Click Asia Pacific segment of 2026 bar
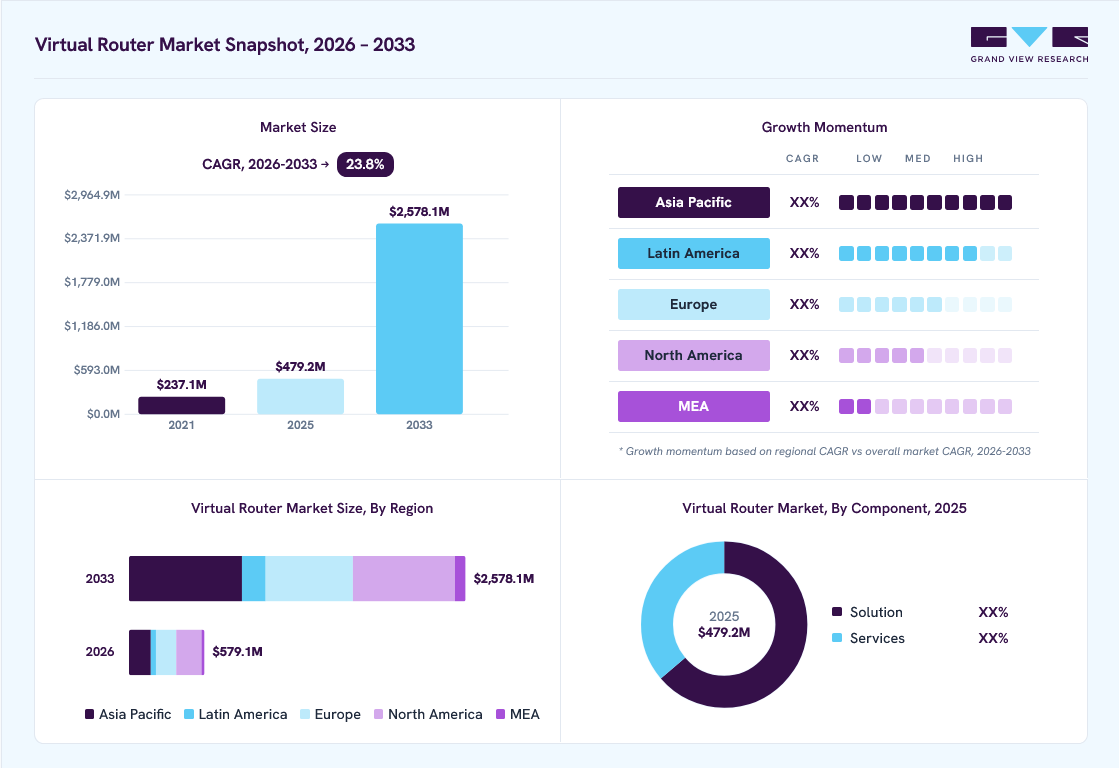This screenshot has height=768, width=1120. pyautogui.click(x=140, y=652)
